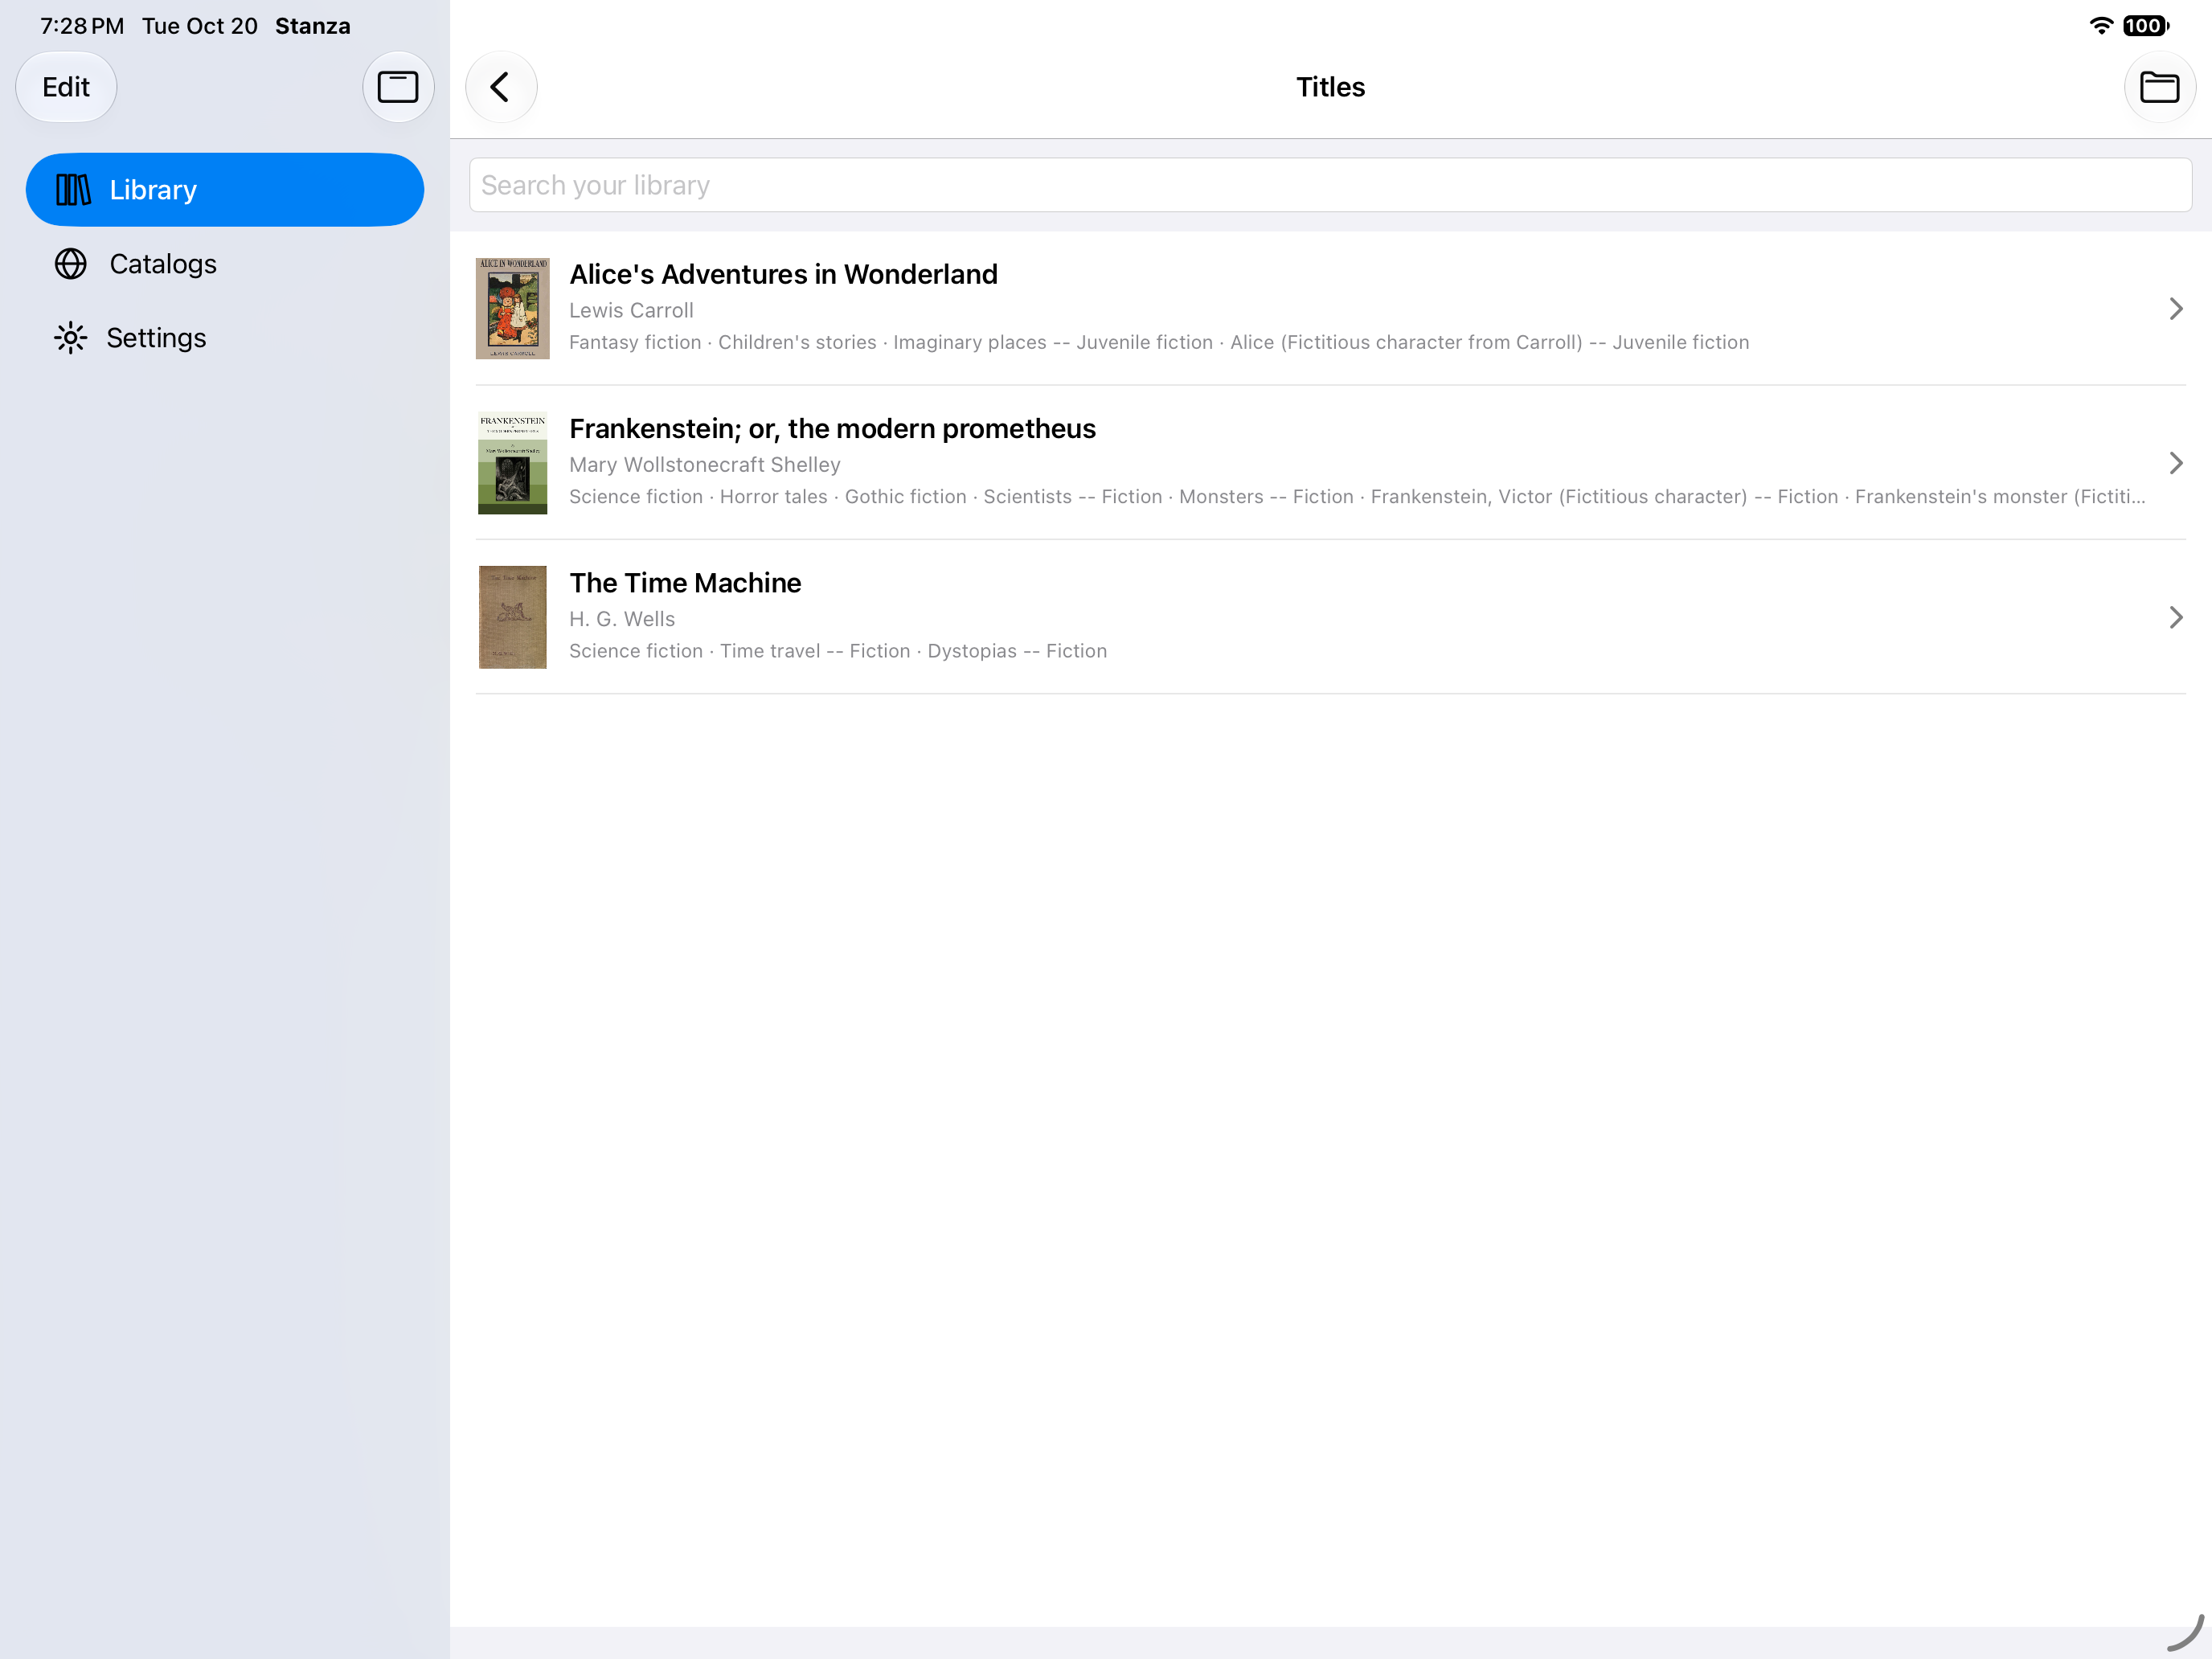Focus the Search your library field
2212x1659 pixels.
coord(1330,185)
